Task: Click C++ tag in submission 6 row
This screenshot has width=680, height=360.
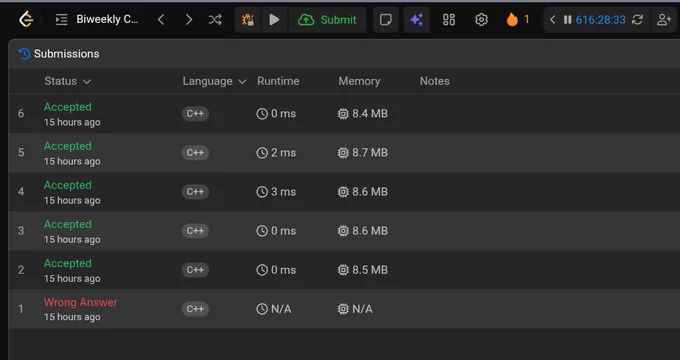Action: click(x=195, y=114)
